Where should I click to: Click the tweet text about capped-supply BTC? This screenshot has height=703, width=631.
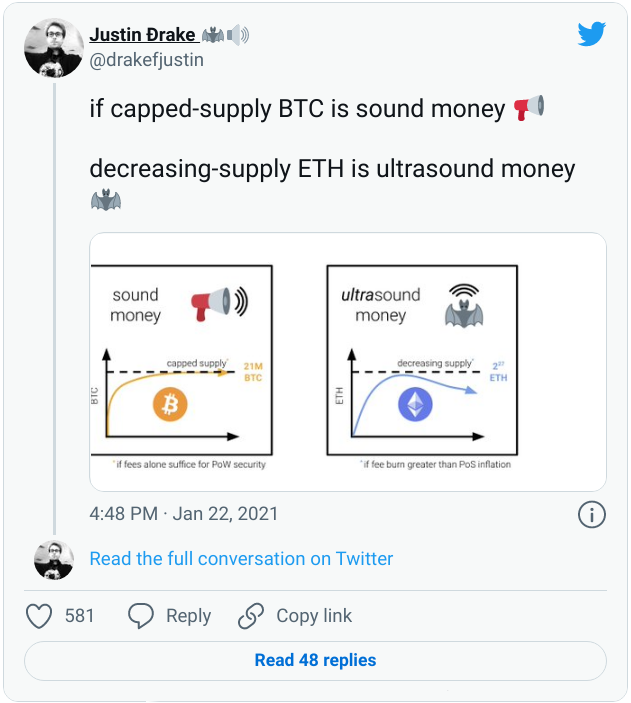pos(297,109)
